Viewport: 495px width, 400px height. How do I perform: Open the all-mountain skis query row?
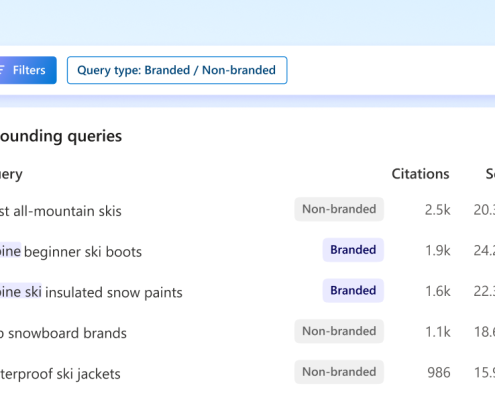coord(61,211)
